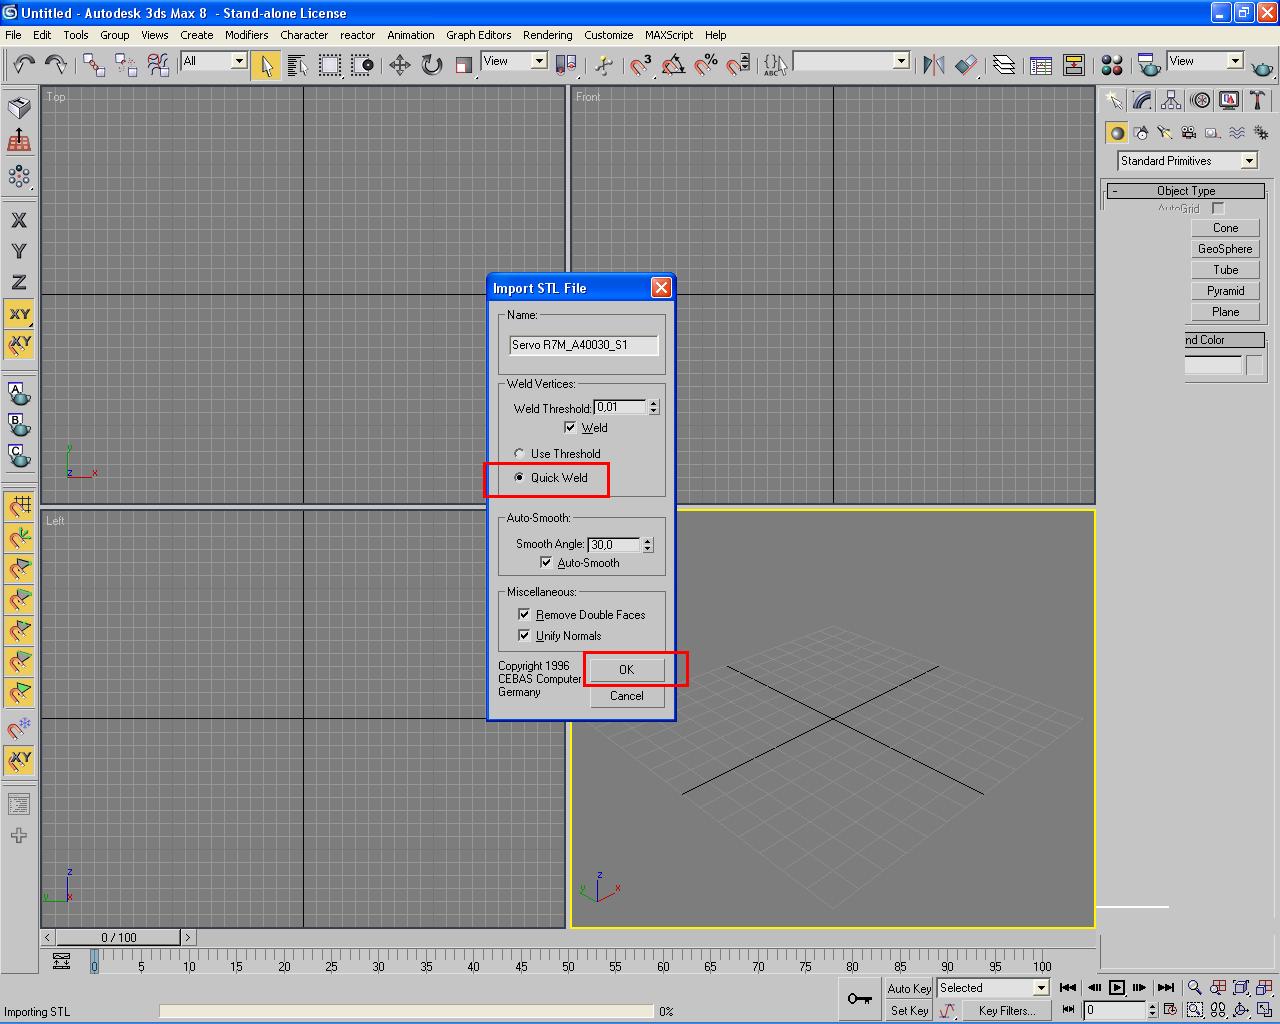Viewport: 1280px width, 1024px height.
Task: Choose the Rectangular Selection Region tool
Action: (329, 65)
